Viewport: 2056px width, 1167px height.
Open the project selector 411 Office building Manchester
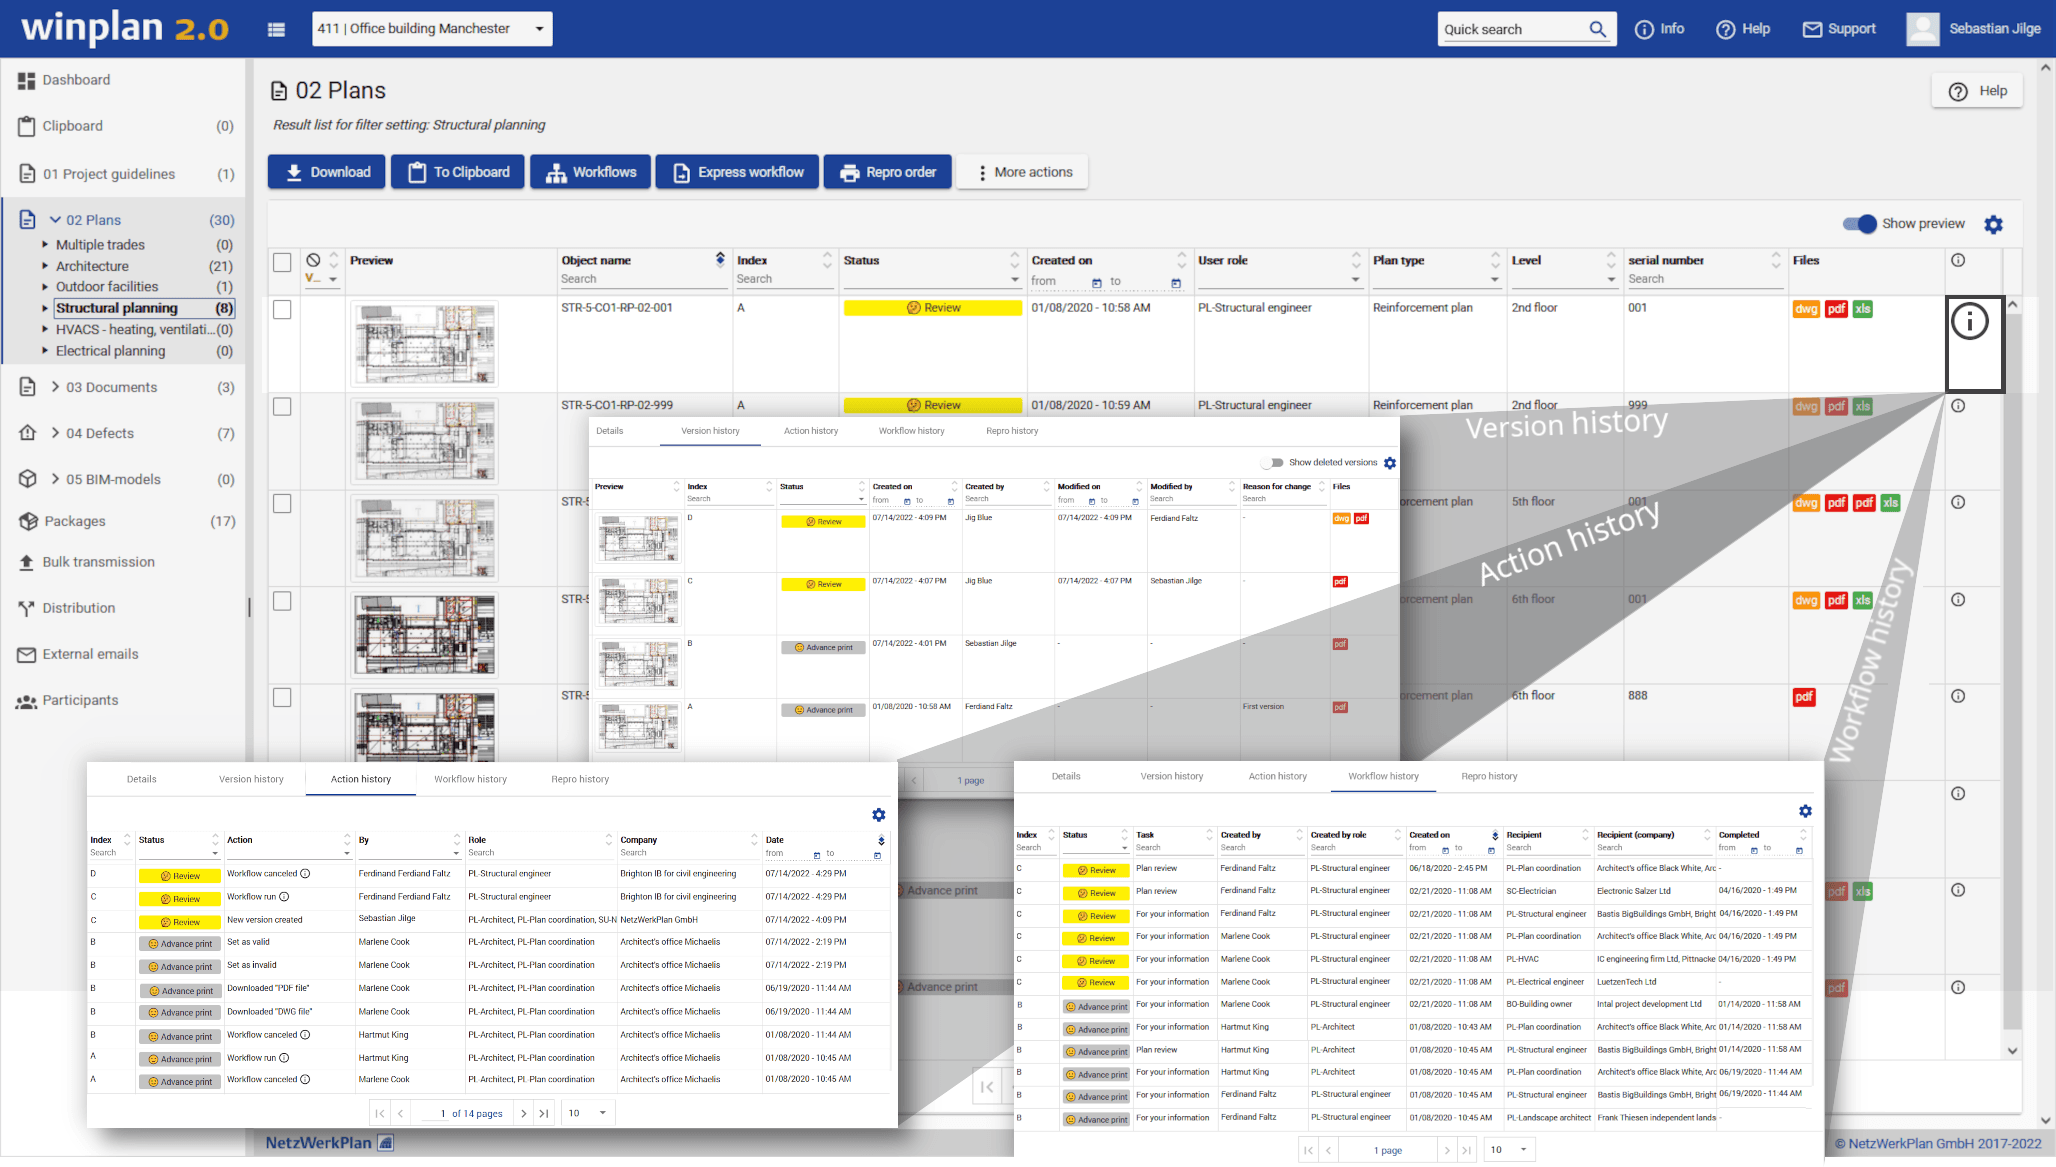coord(432,29)
